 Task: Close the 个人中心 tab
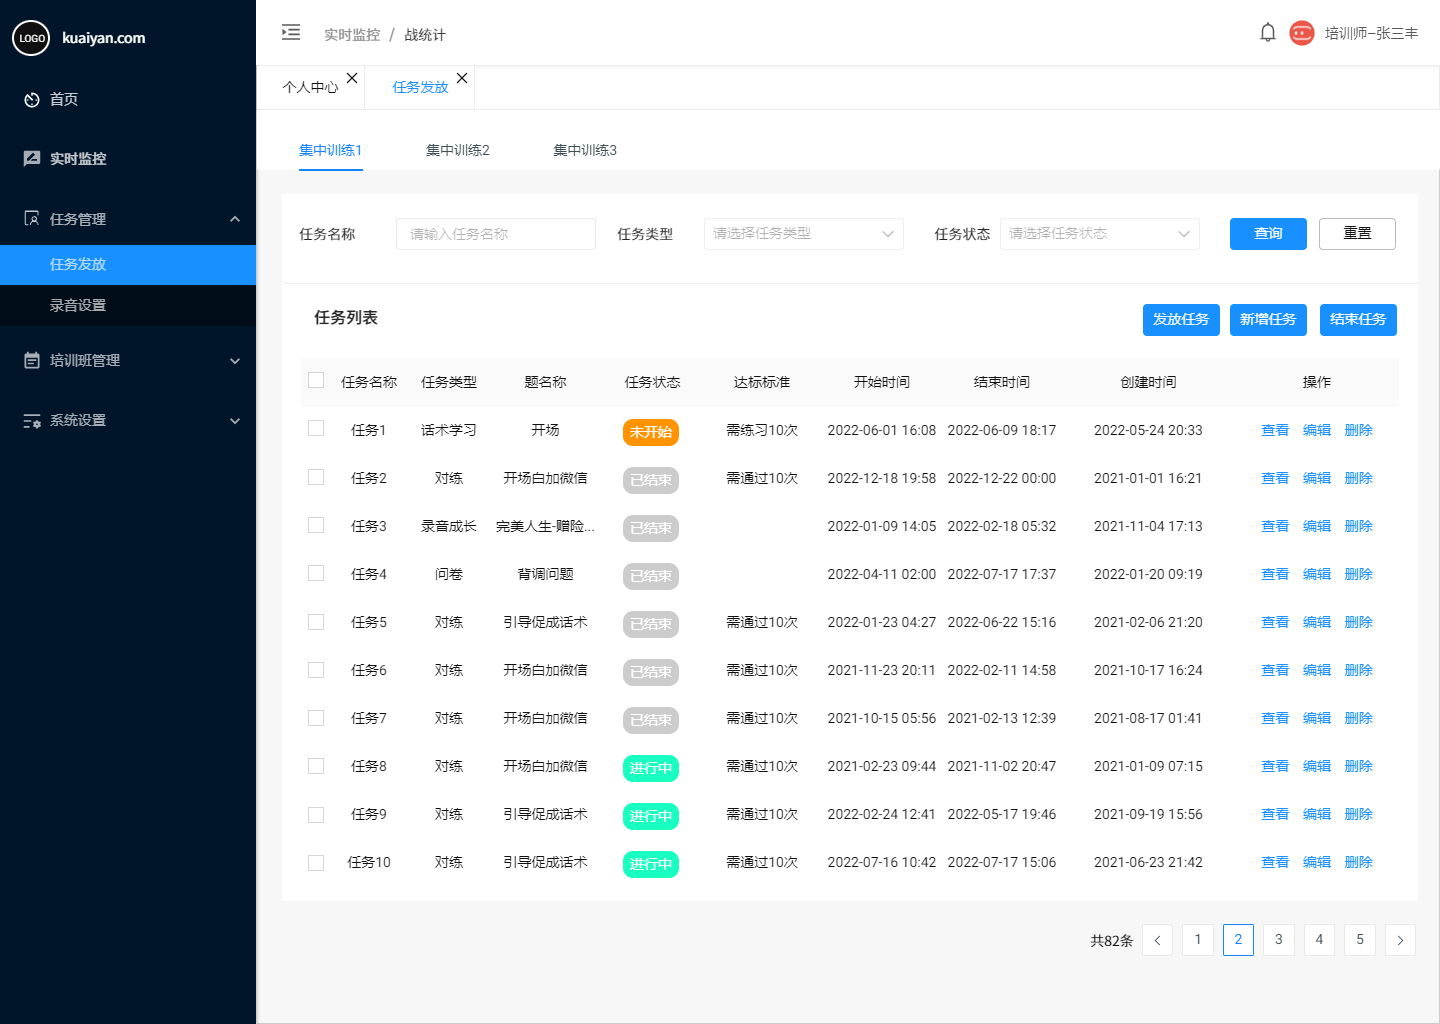[x=352, y=78]
